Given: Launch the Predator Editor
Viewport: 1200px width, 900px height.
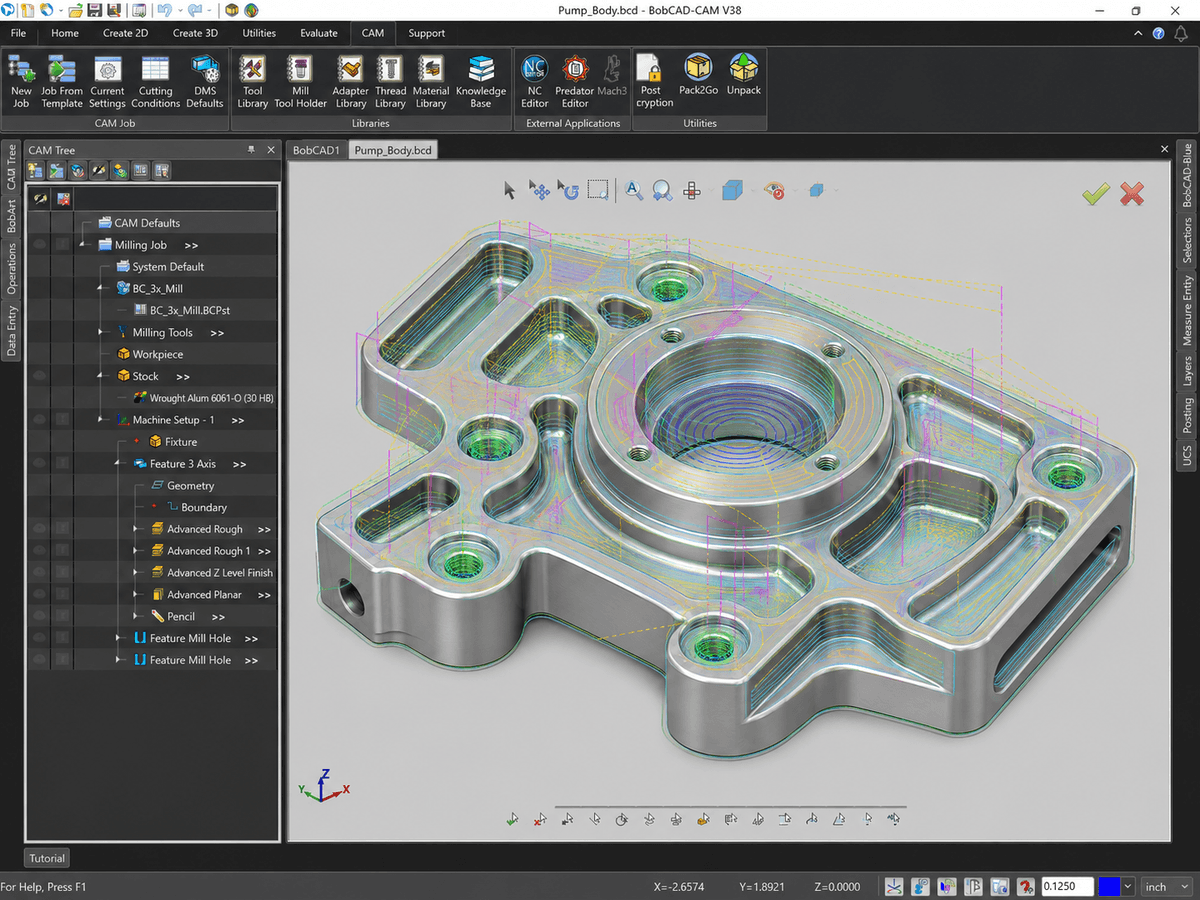Looking at the screenshot, I should click(575, 81).
